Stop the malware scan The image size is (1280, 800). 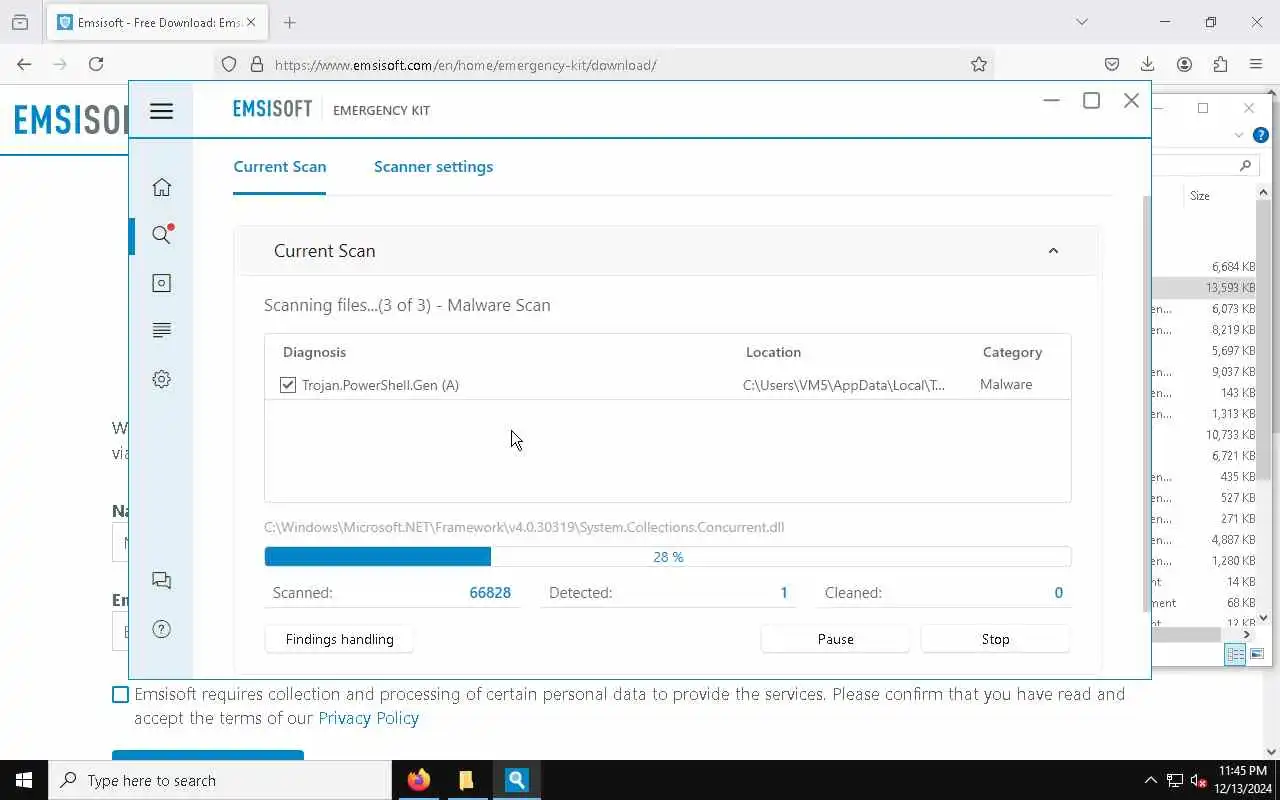pos(995,639)
